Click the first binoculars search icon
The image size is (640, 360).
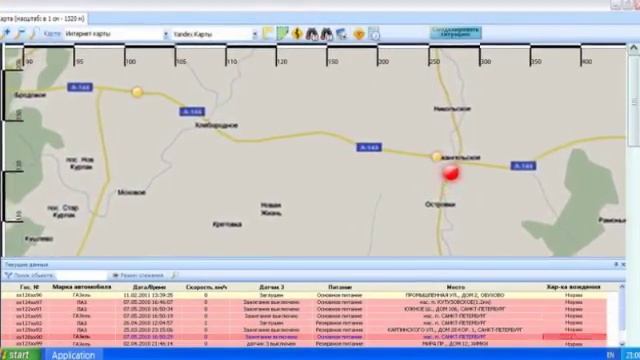point(312,34)
